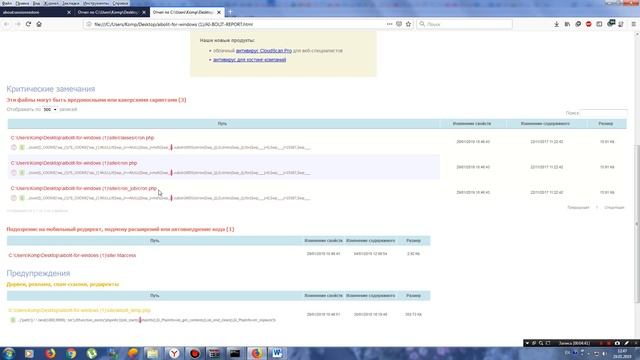This screenshot has height=360, width=640.
Task: Show site information icon in address bar
Action: click(x=89, y=24)
